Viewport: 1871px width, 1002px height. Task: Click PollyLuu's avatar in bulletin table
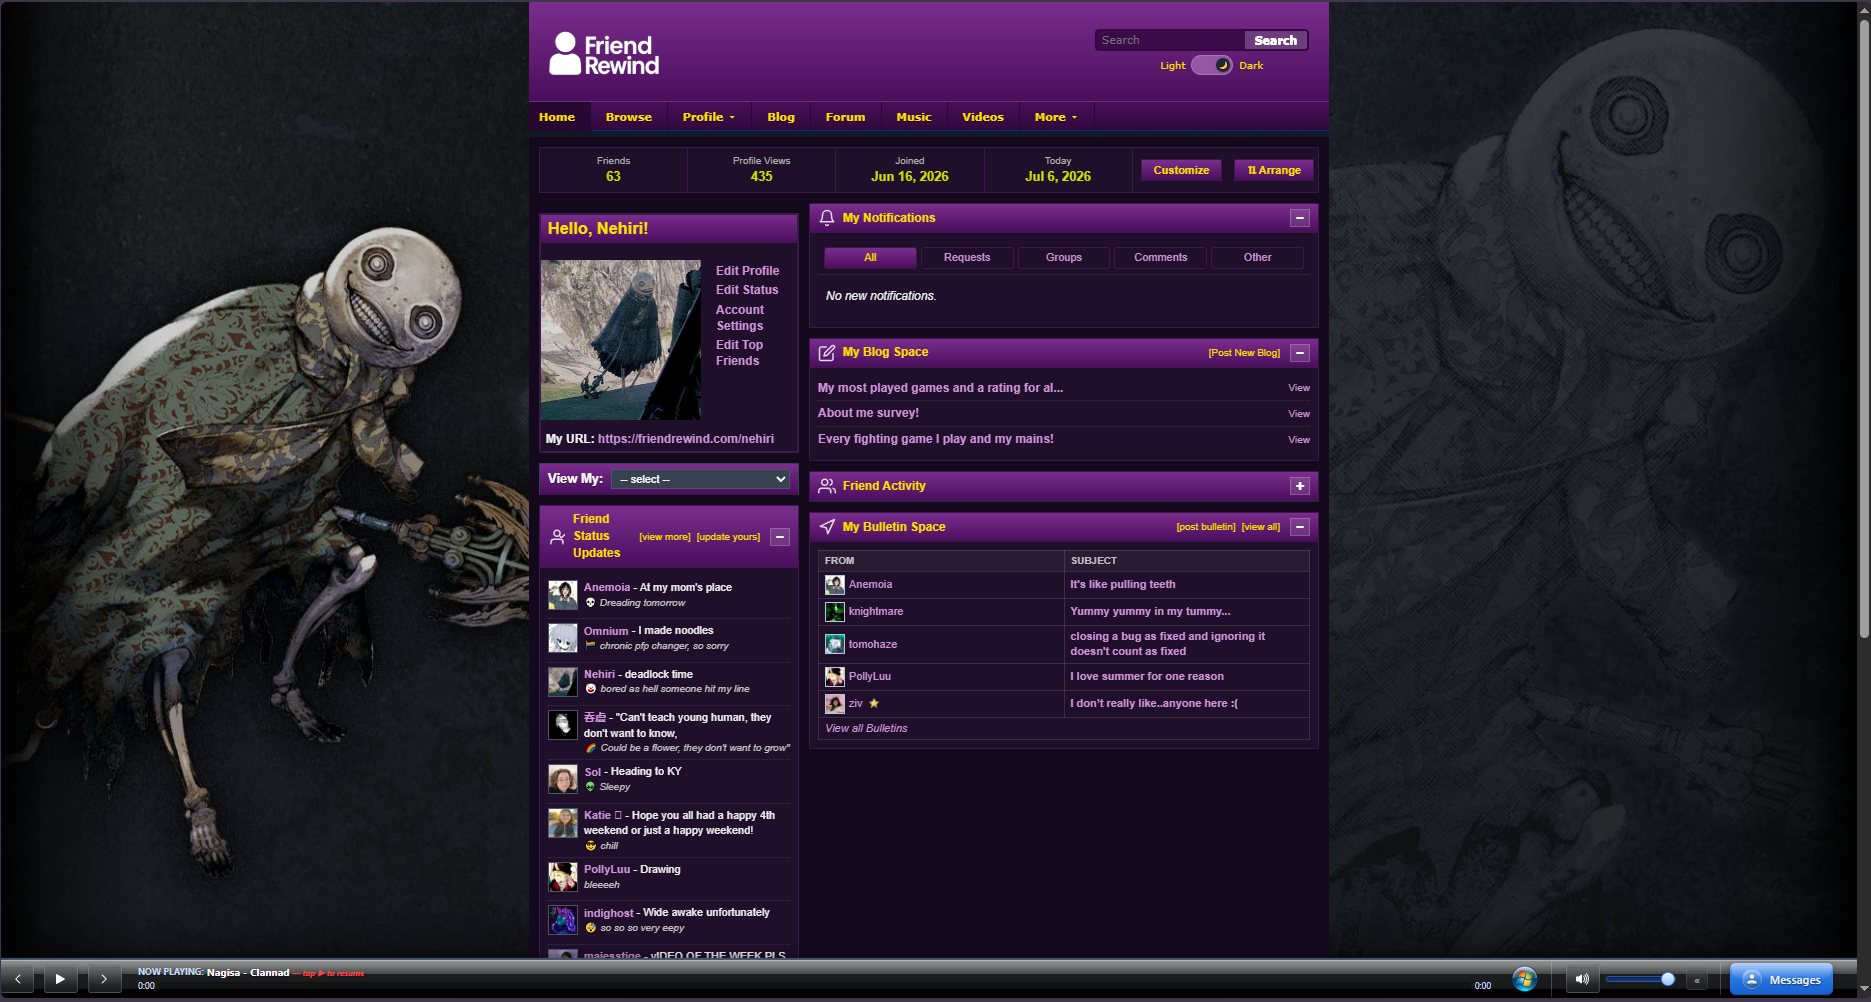tap(834, 677)
